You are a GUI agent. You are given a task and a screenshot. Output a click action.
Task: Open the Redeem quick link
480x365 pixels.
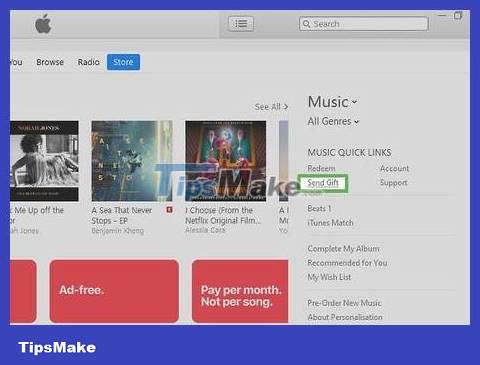[x=321, y=168]
